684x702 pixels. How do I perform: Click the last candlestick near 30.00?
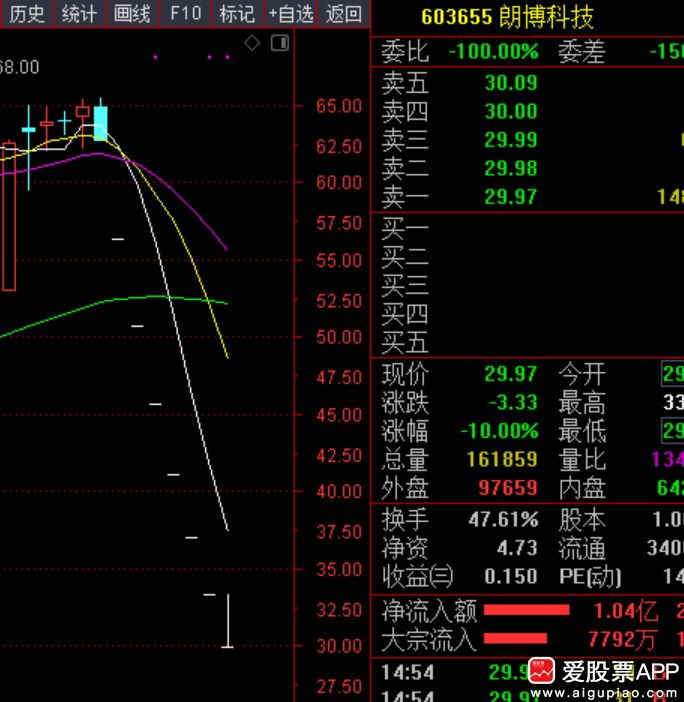pos(228,621)
